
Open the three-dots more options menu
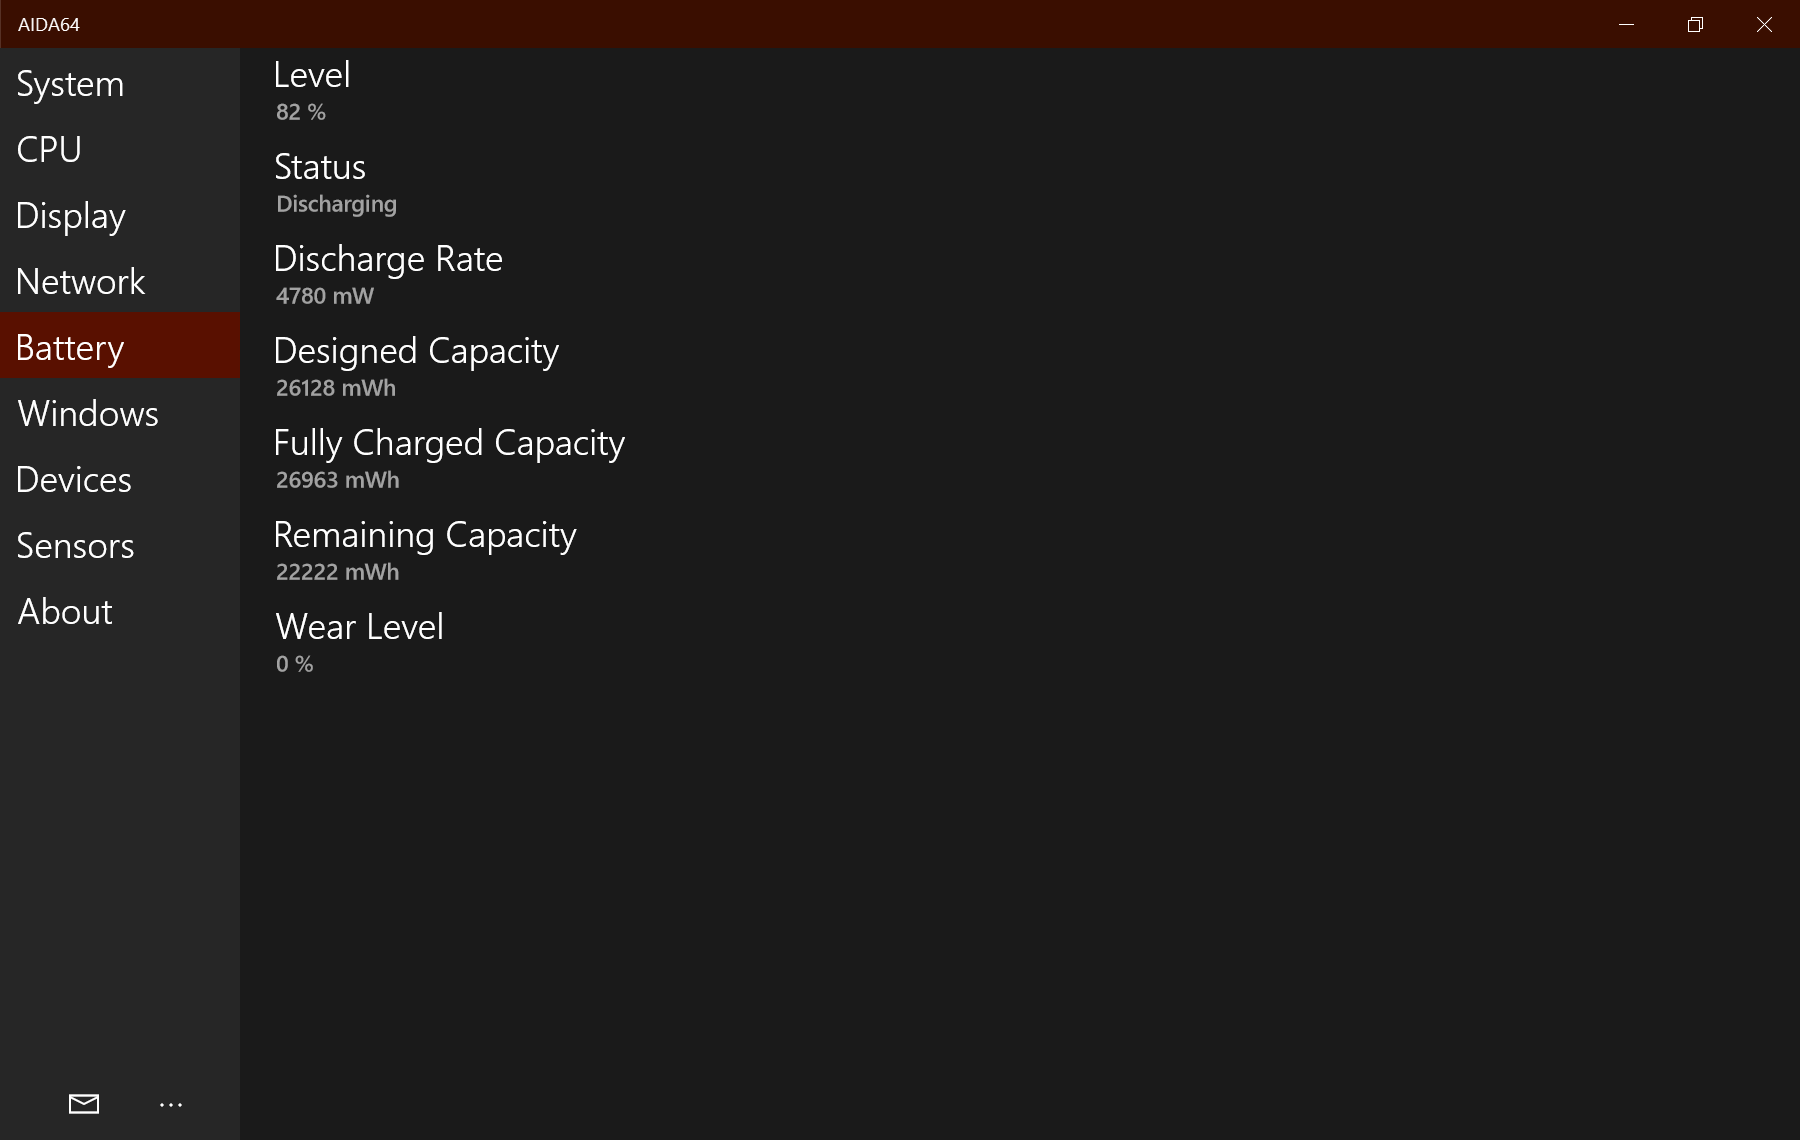click(171, 1104)
